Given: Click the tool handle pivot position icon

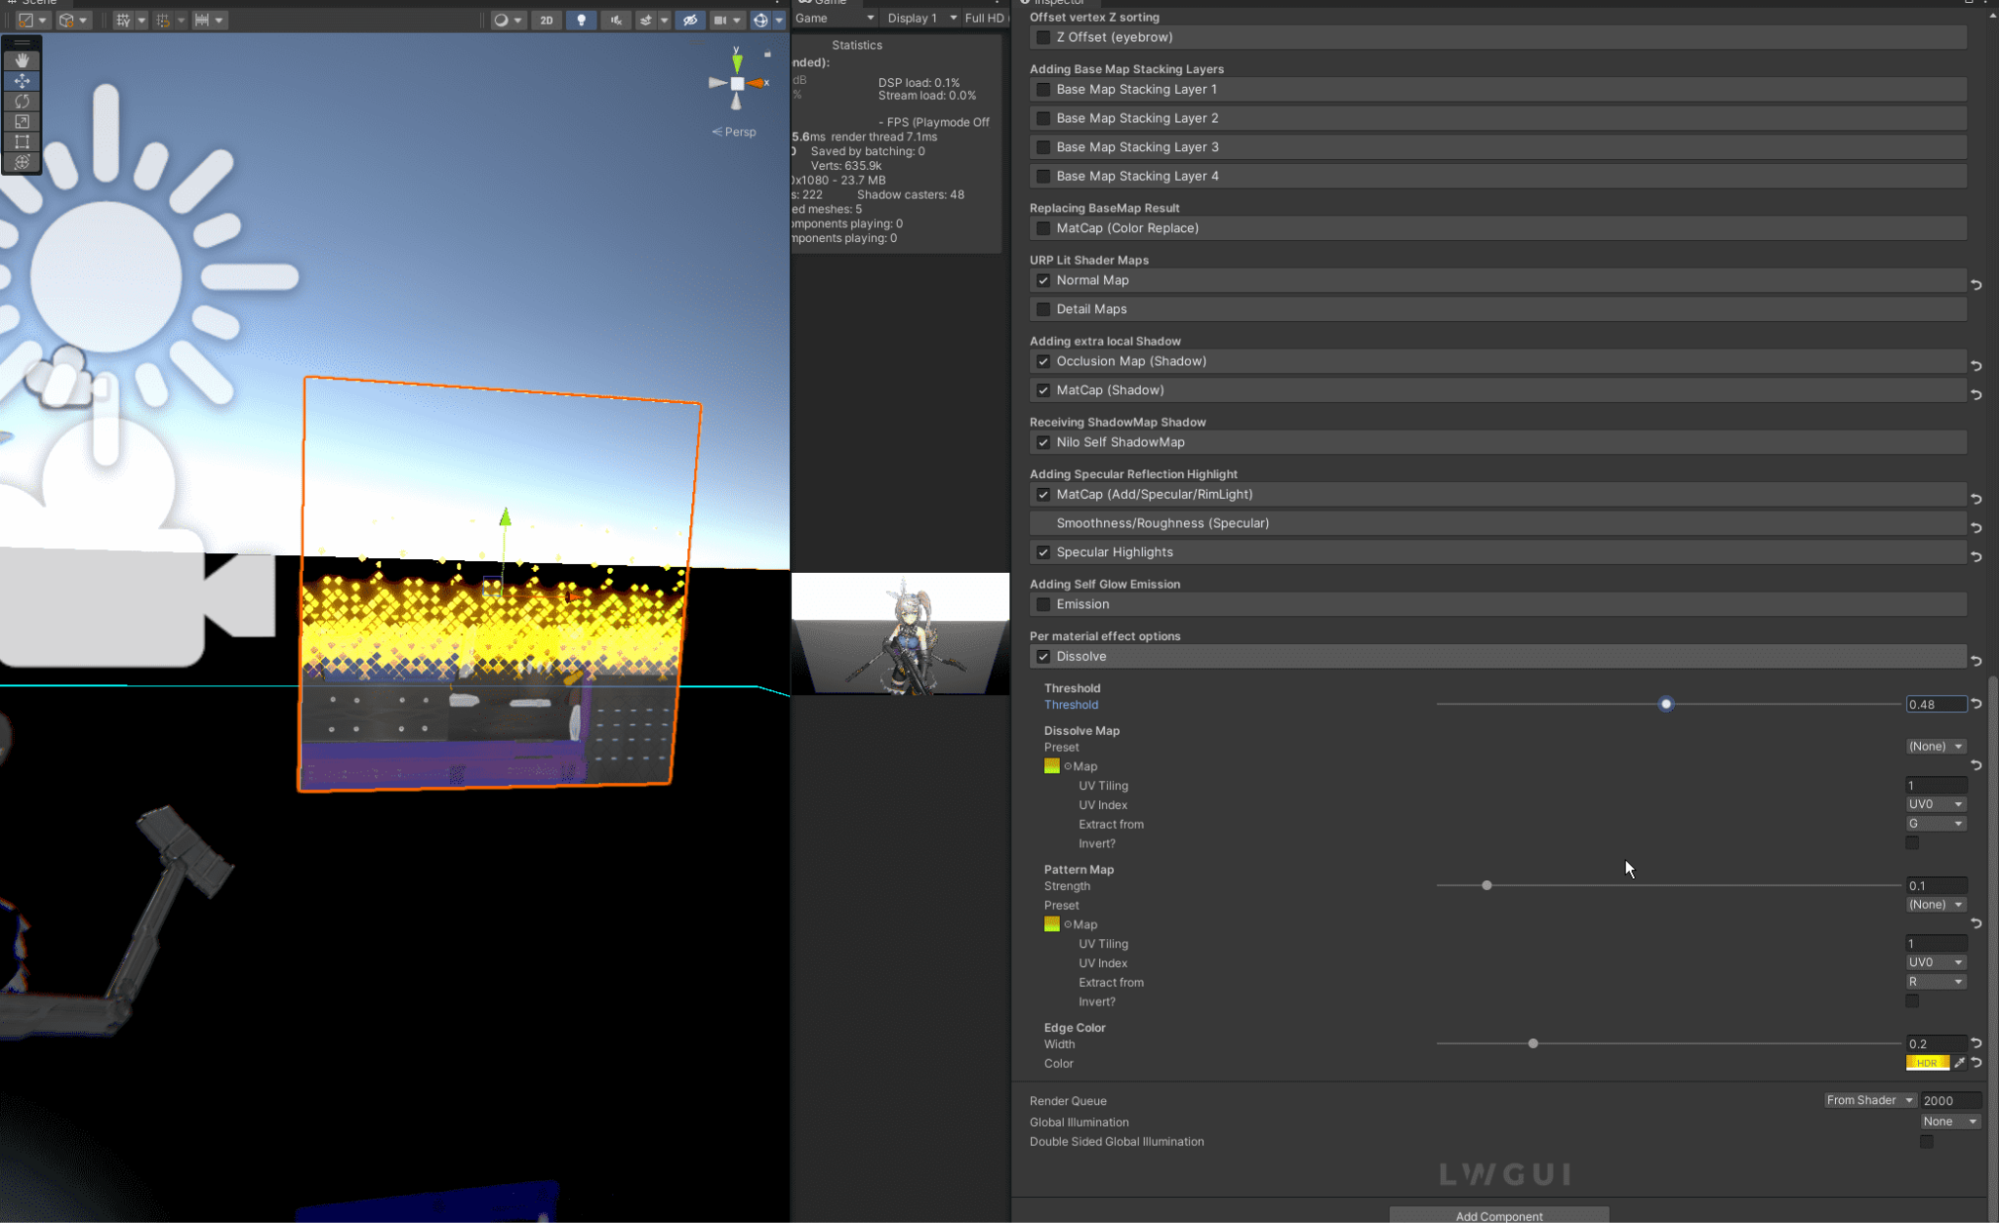Looking at the screenshot, I should point(26,20).
